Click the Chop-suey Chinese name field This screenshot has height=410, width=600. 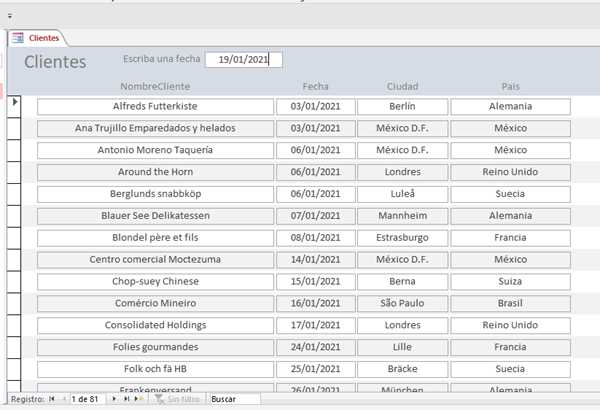(x=155, y=281)
